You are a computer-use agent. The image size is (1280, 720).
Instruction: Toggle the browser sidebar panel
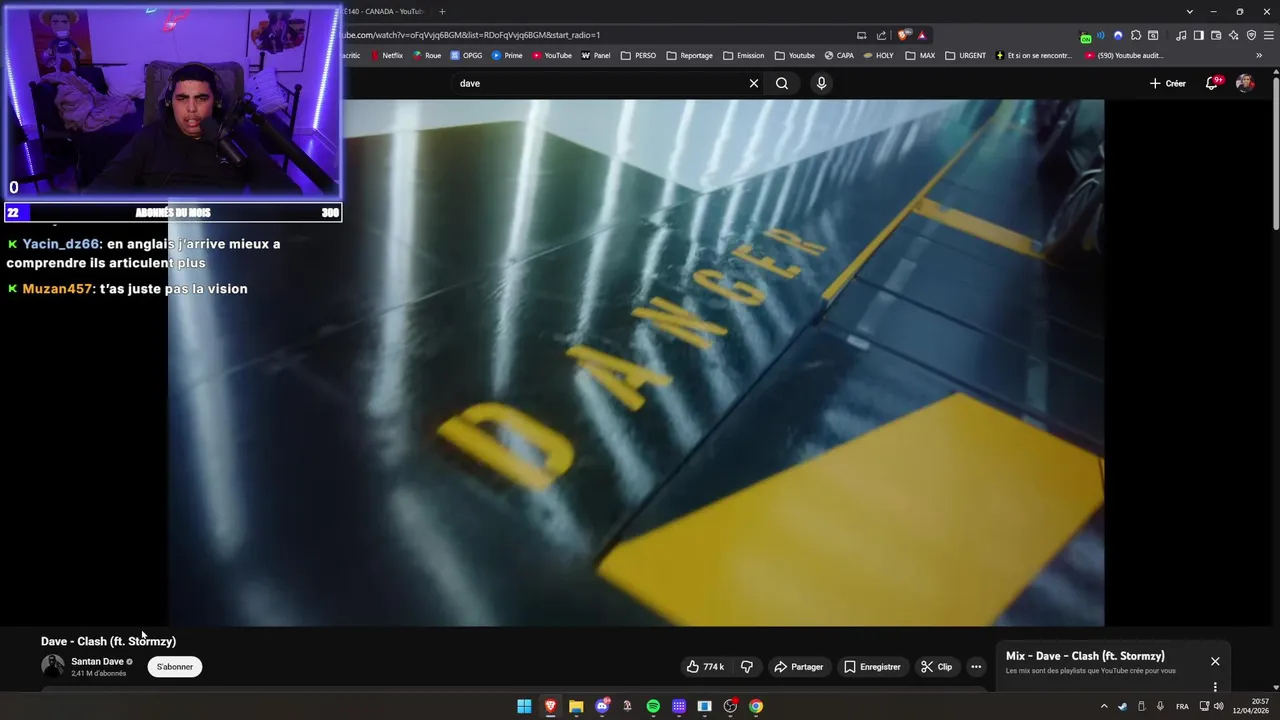(1199, 35)
